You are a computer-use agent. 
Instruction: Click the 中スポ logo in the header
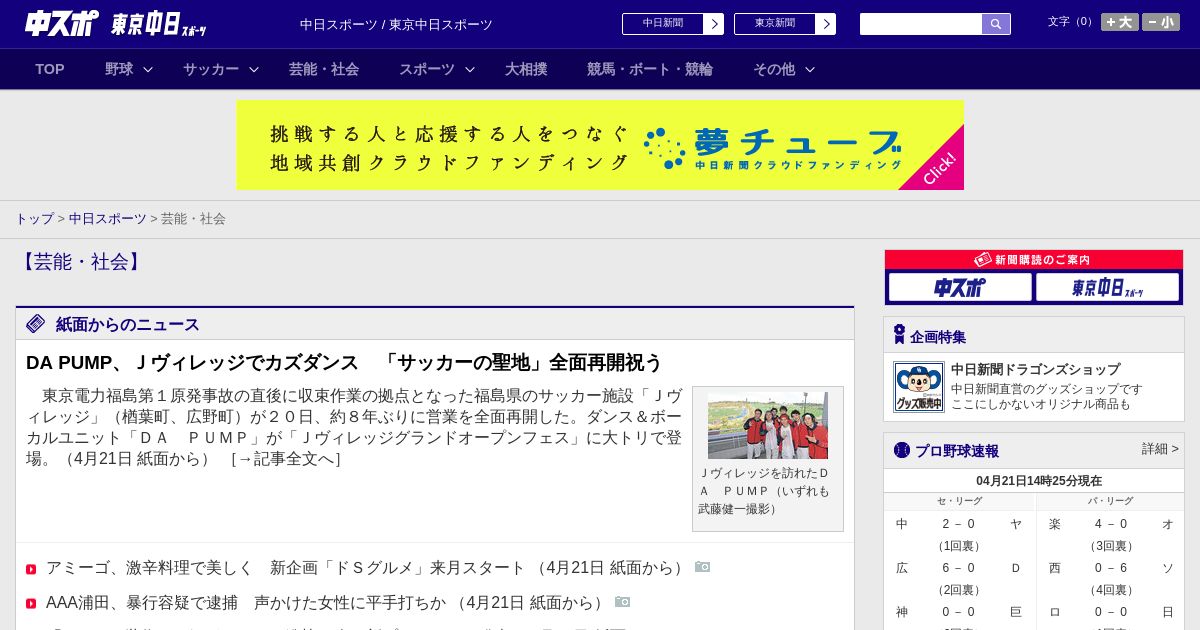[x=61, y=24]
